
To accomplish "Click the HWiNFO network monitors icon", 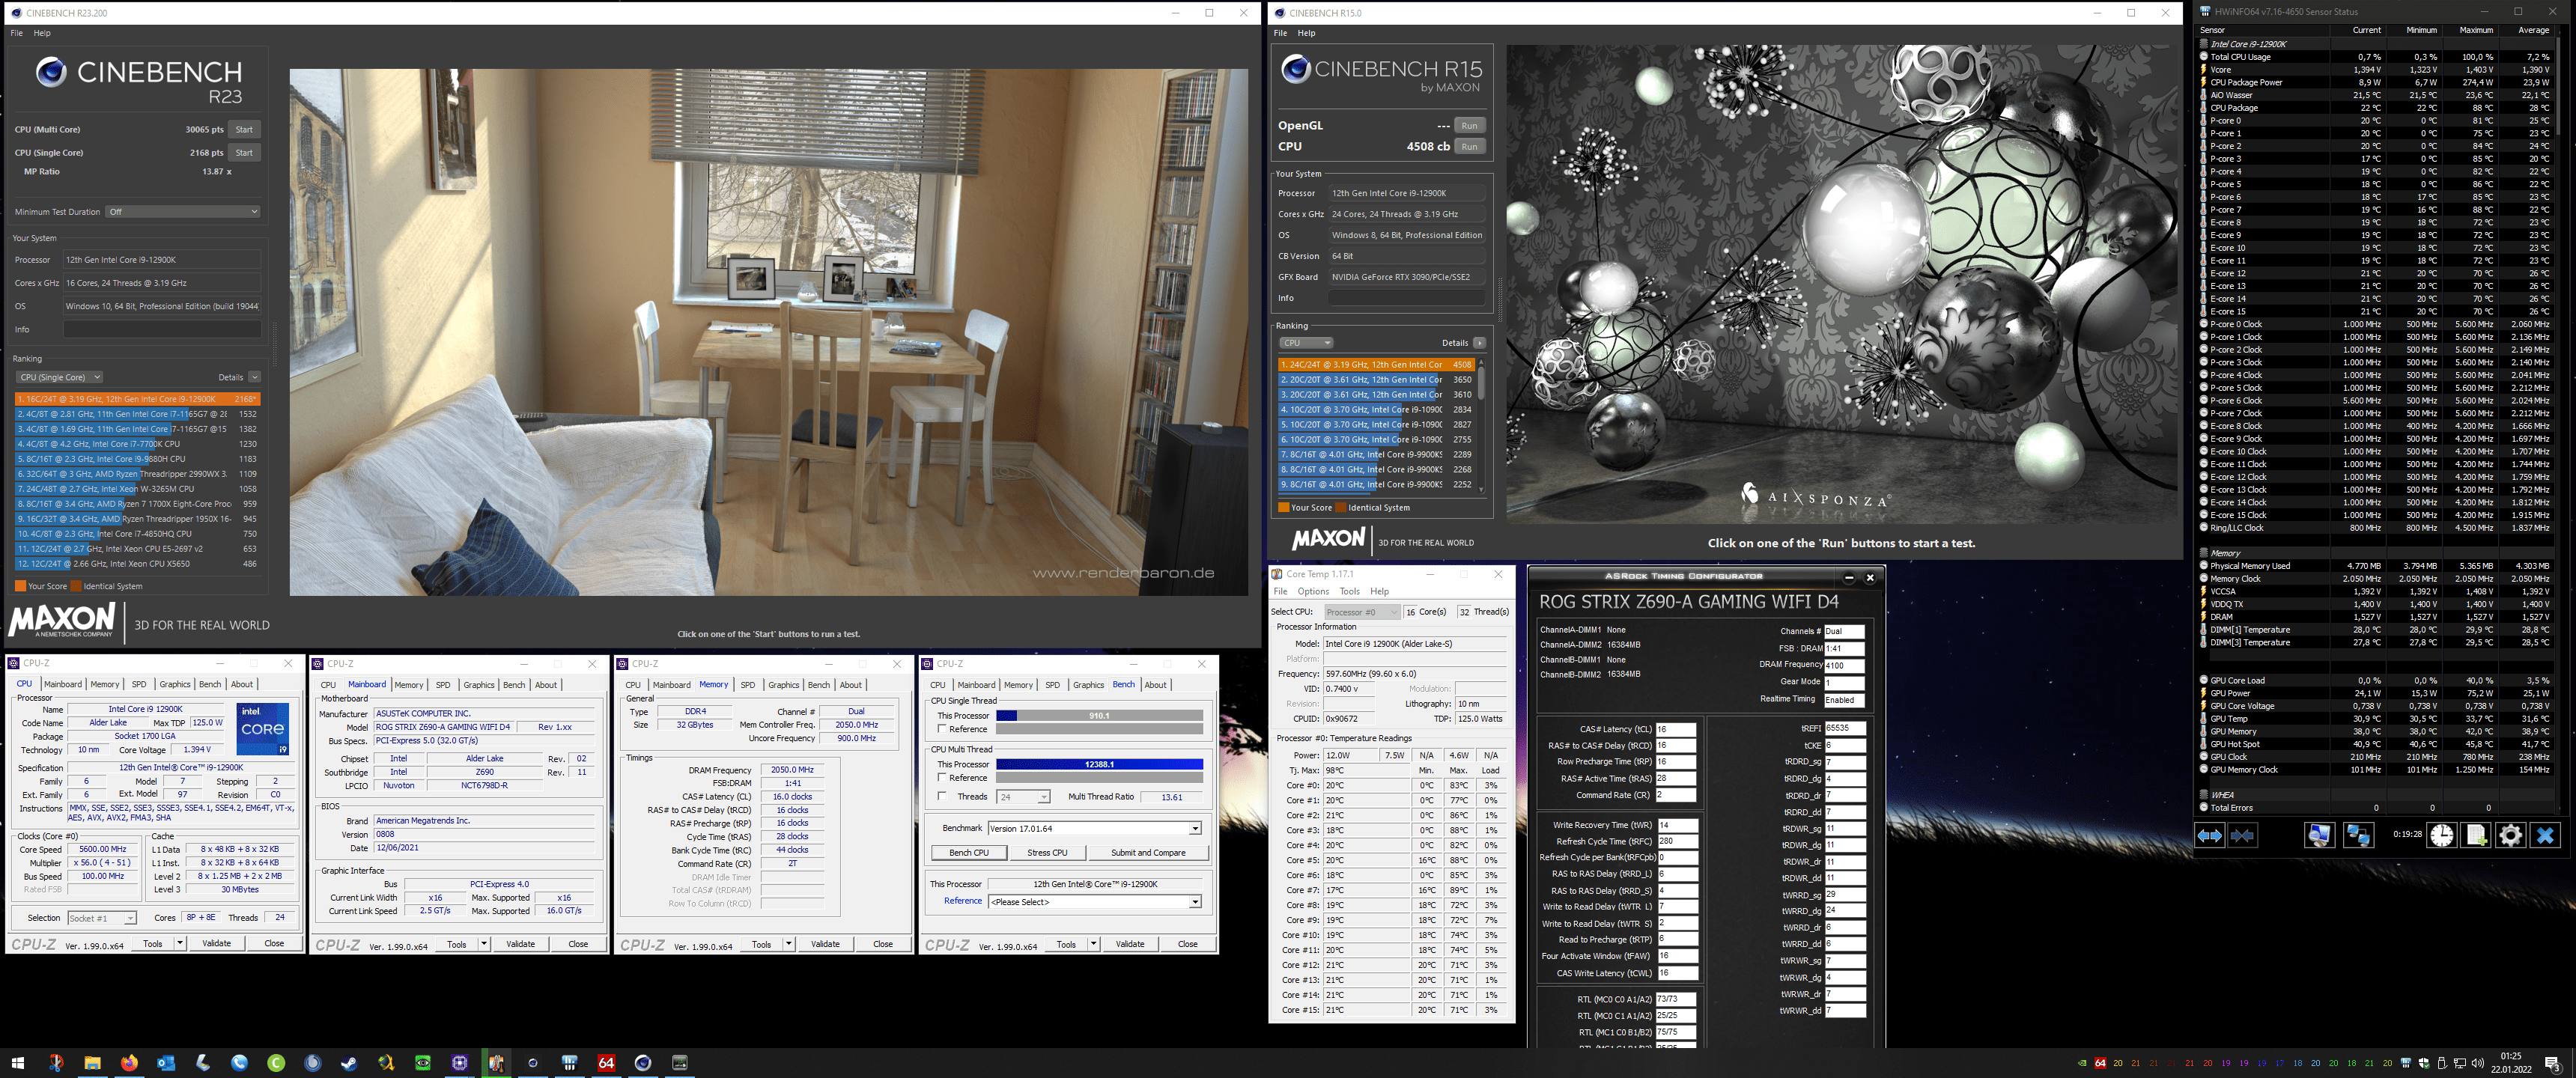I will pos(2358,835).
